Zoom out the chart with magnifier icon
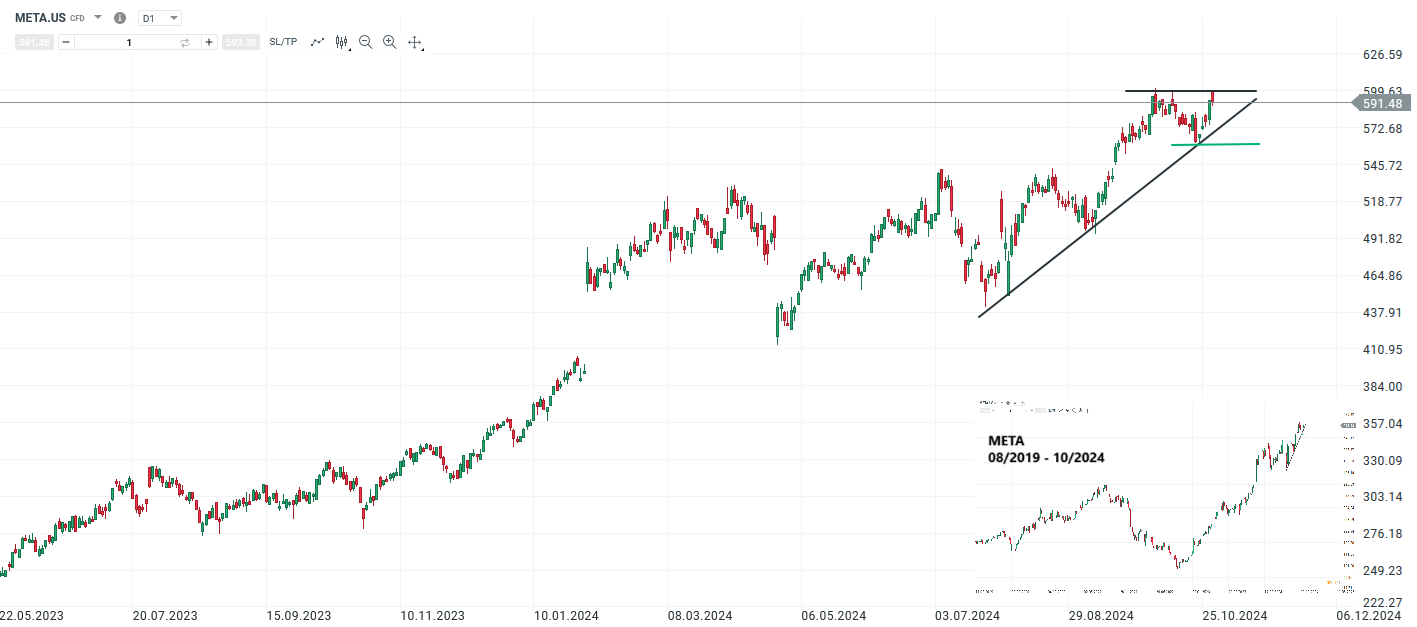The height and width of the screenshot is (627, 1417). coord(365,42)
